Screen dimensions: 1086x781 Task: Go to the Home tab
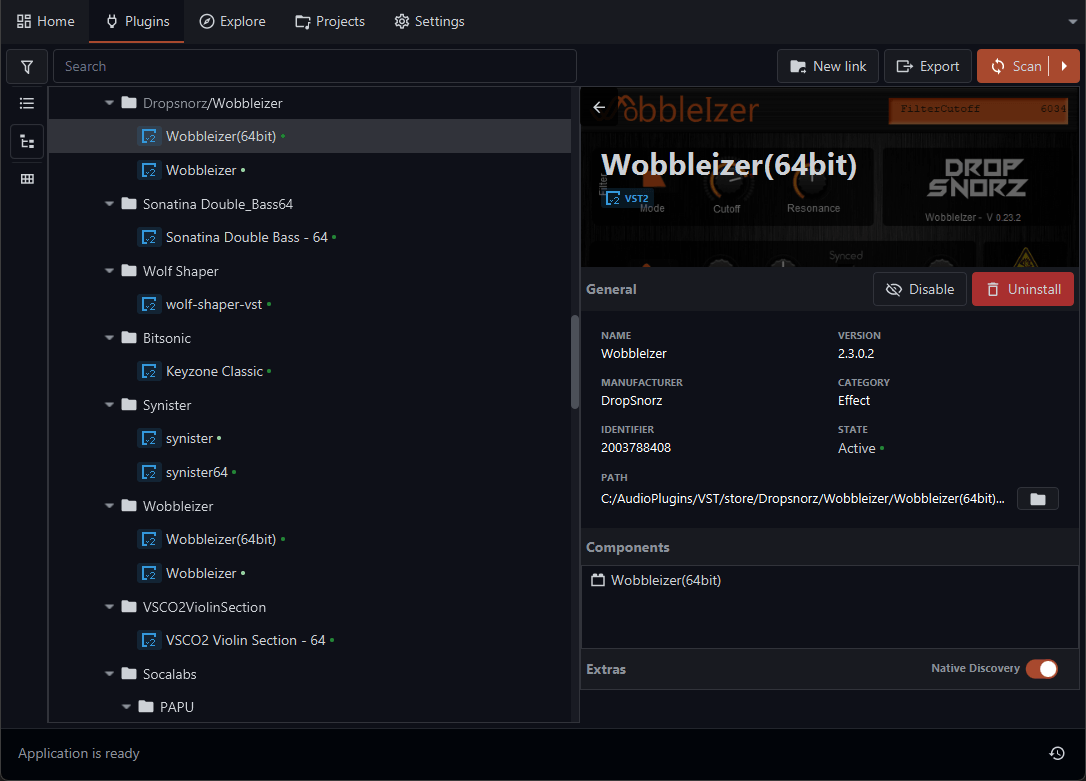[45, 21]
